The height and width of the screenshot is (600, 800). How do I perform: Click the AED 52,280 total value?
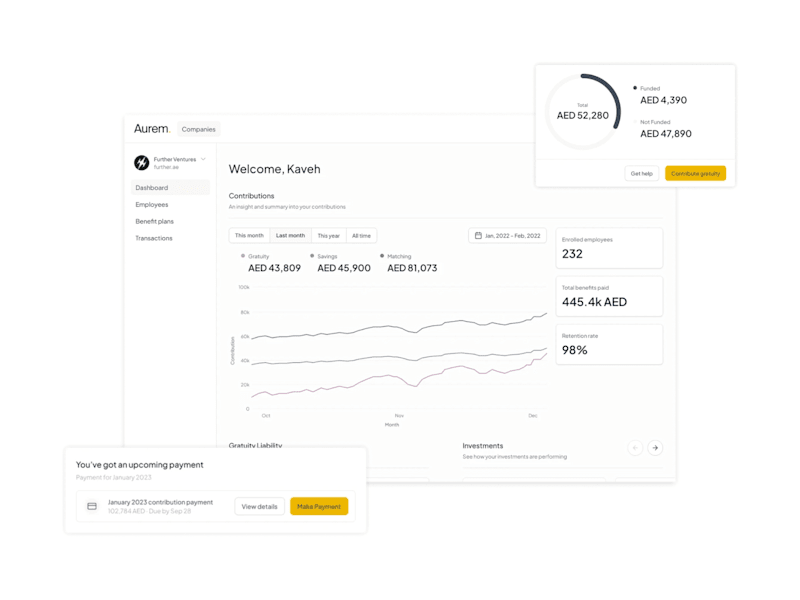pyautogui.click(x=583, y=115)
